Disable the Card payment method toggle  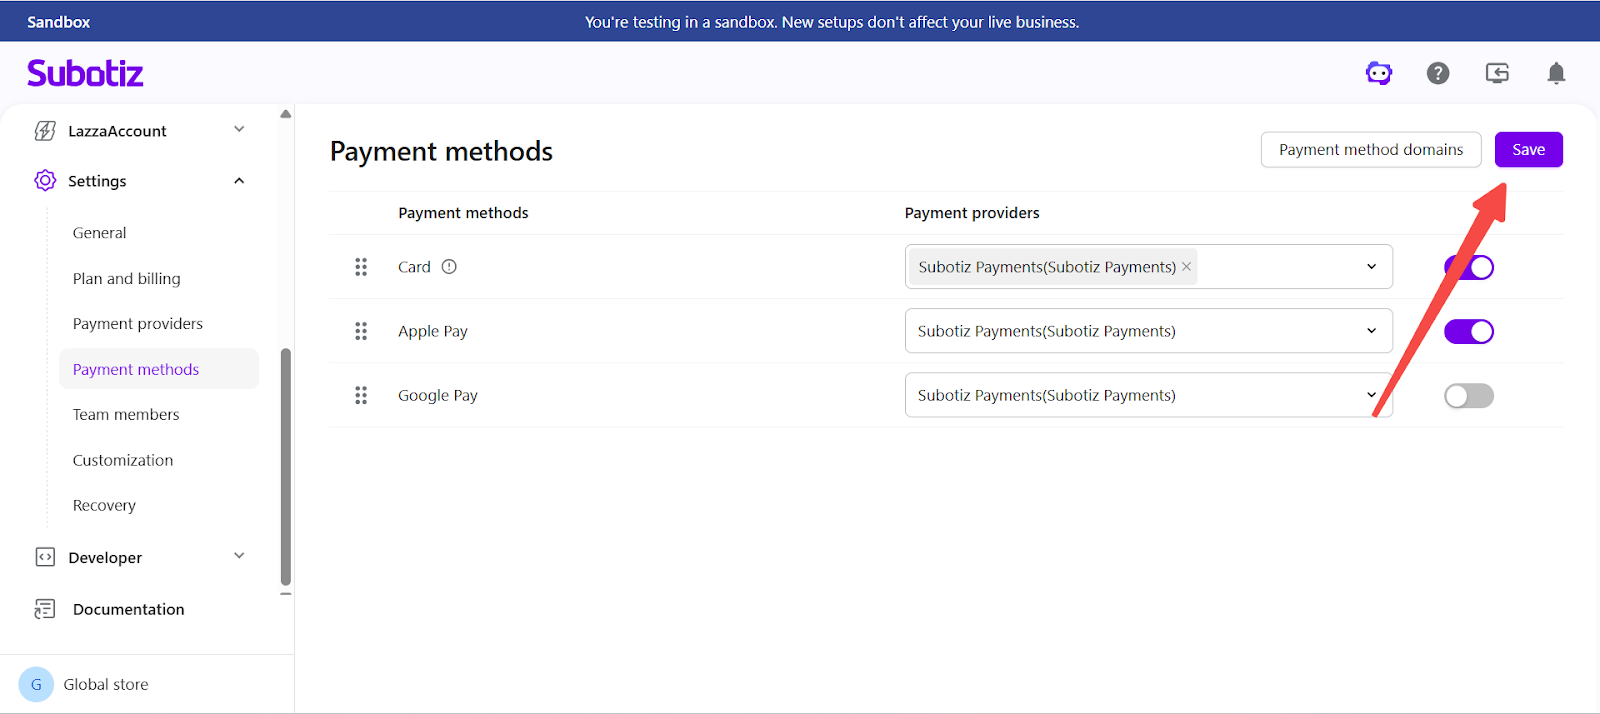coord(1468,267)
